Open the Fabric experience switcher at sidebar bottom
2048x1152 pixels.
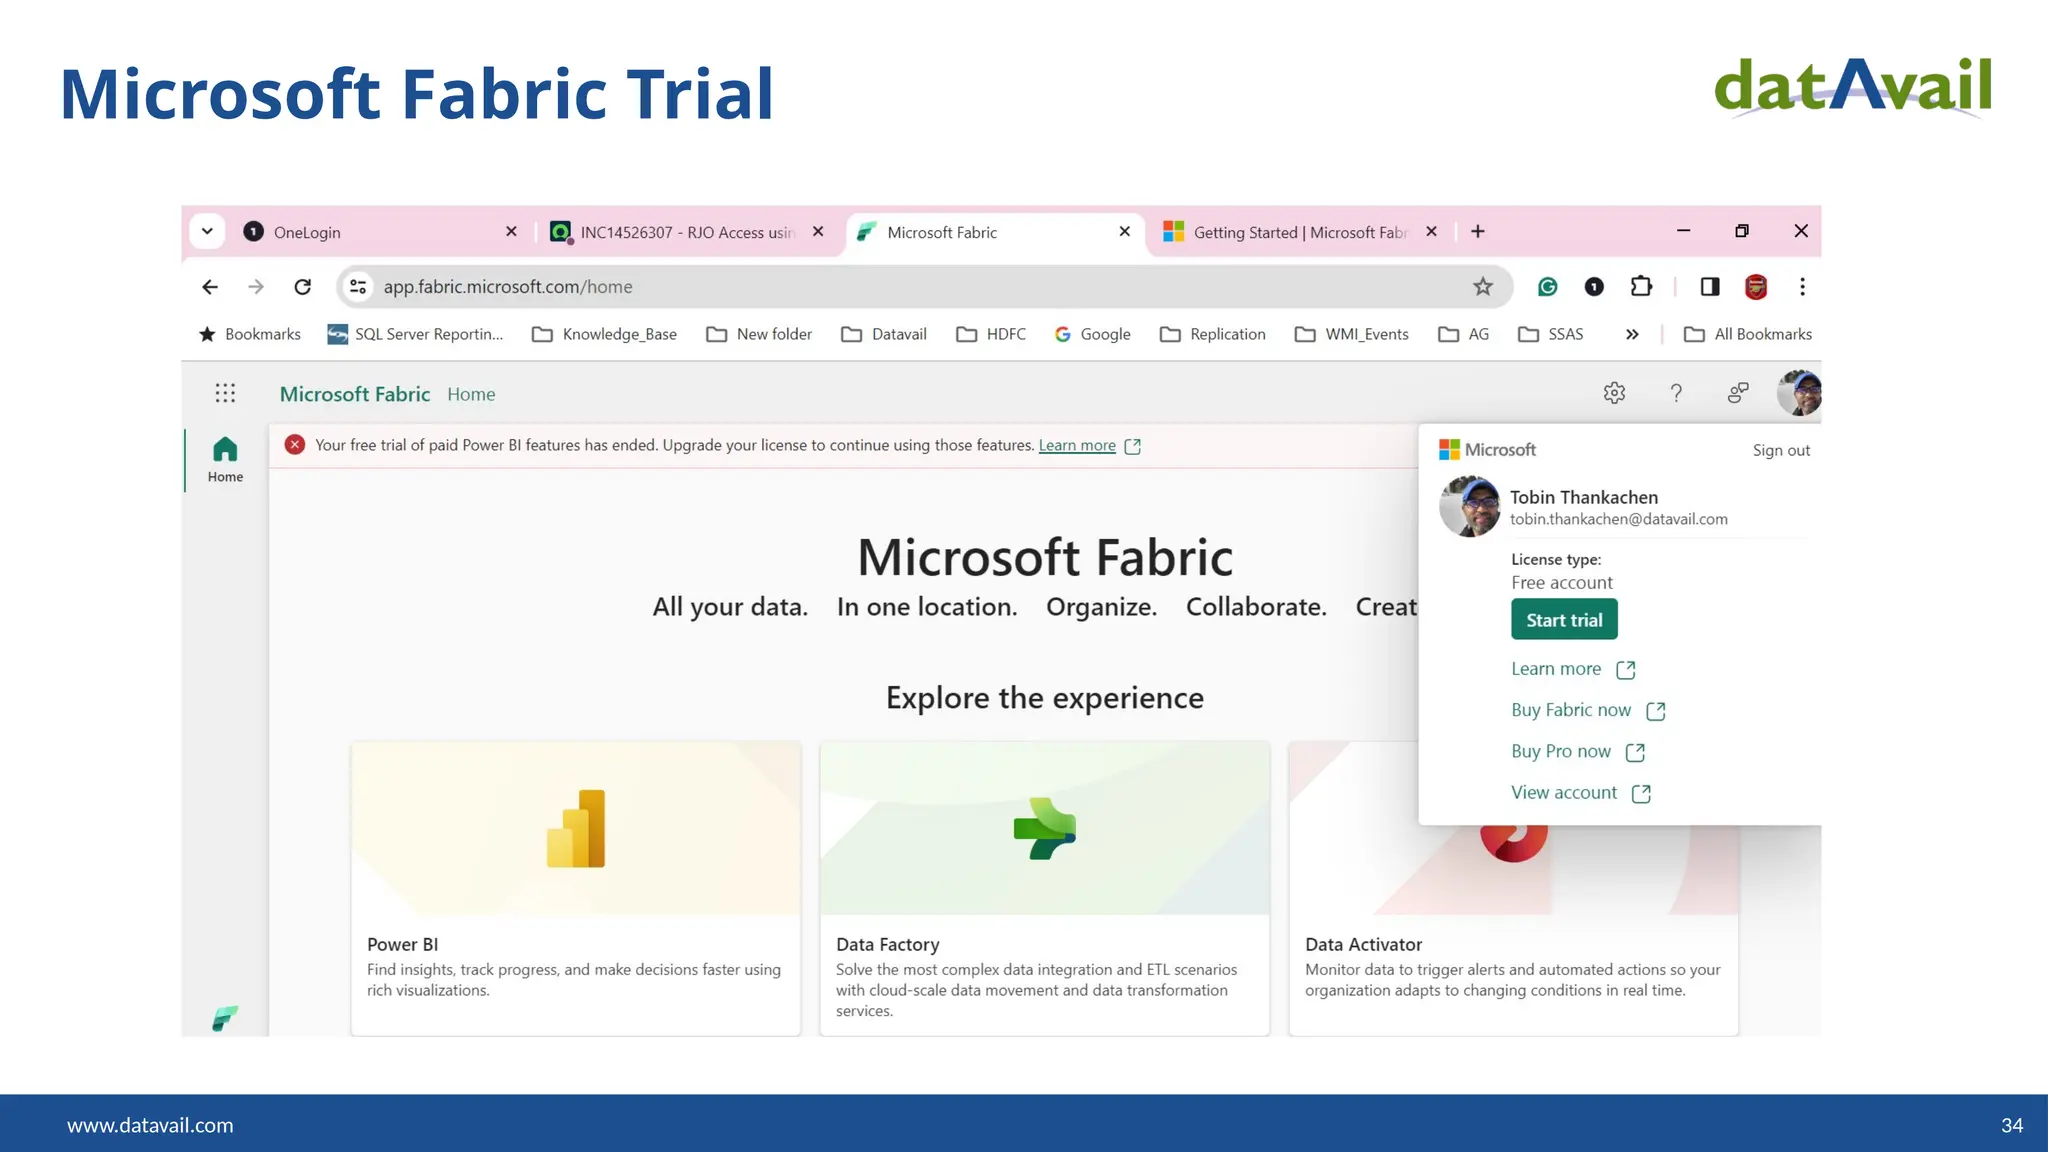click(x=225, y=1018)
